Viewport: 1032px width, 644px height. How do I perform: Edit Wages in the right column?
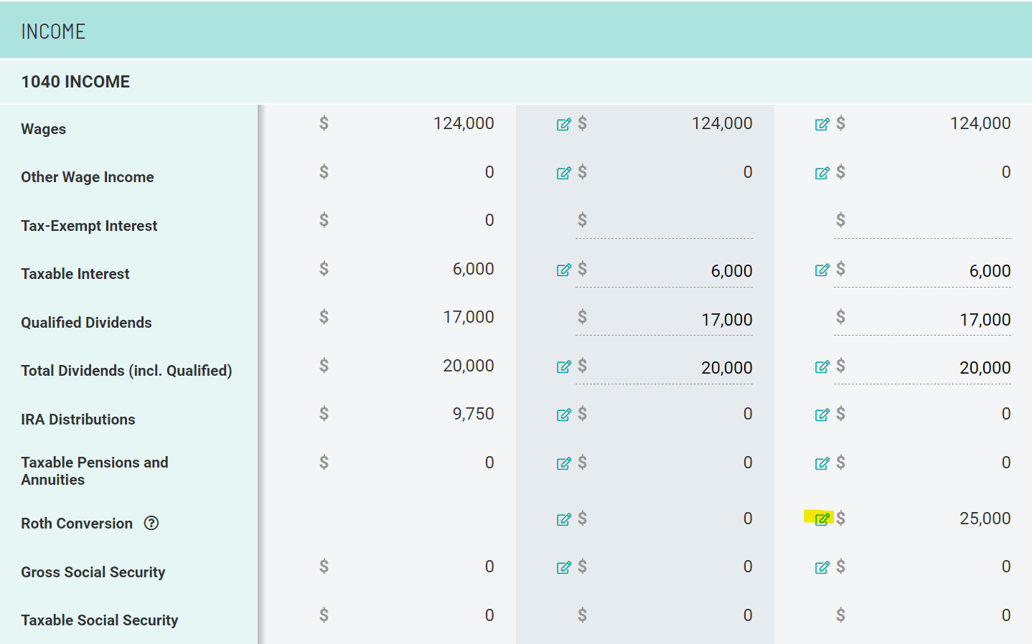(x=822, y=124)
